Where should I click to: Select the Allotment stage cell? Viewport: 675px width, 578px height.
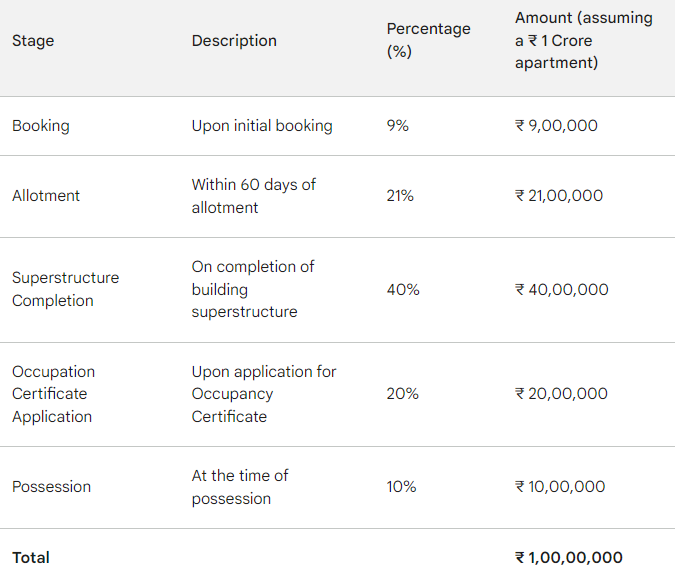click(x=46, y=196)
